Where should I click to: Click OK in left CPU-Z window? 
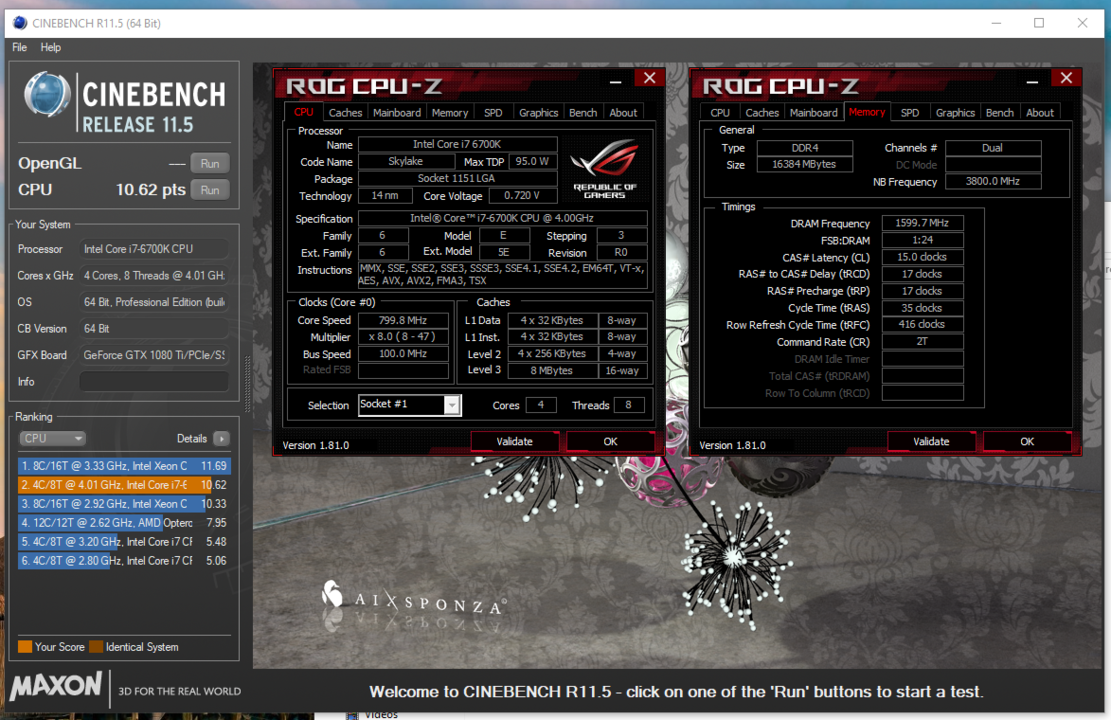(610, 441)
